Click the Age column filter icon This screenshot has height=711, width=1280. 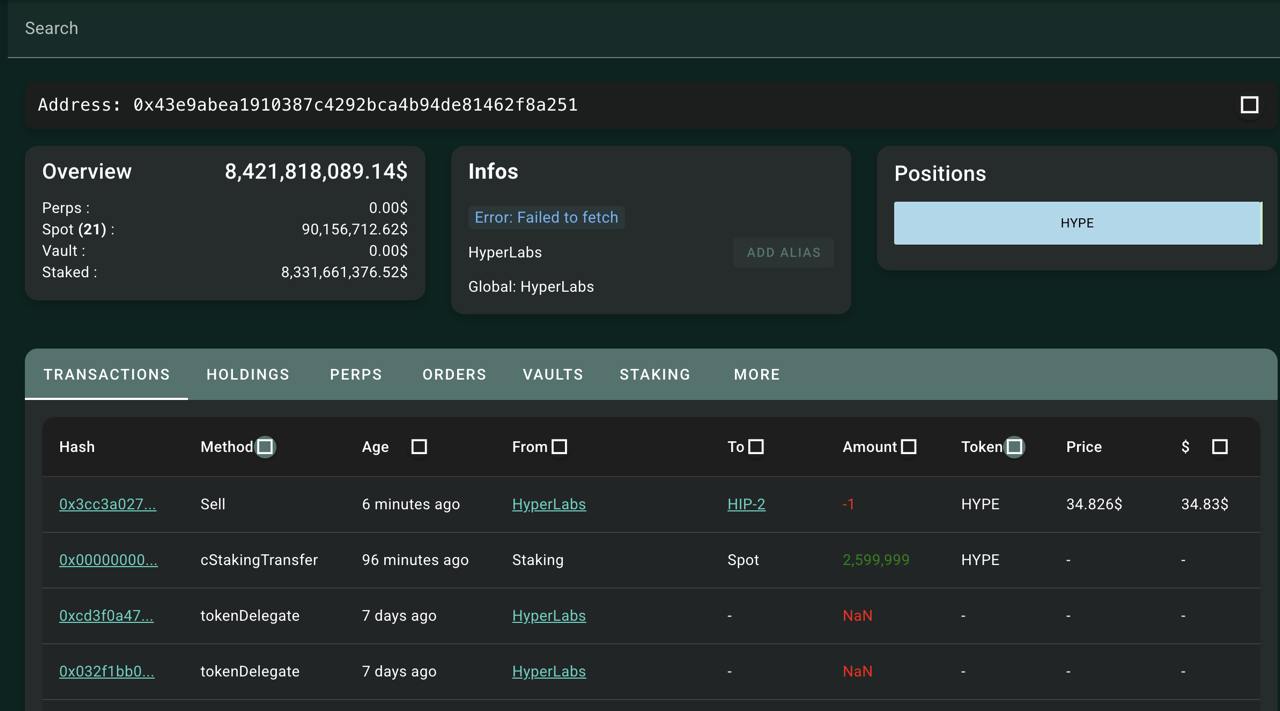[x=419, y=447]
